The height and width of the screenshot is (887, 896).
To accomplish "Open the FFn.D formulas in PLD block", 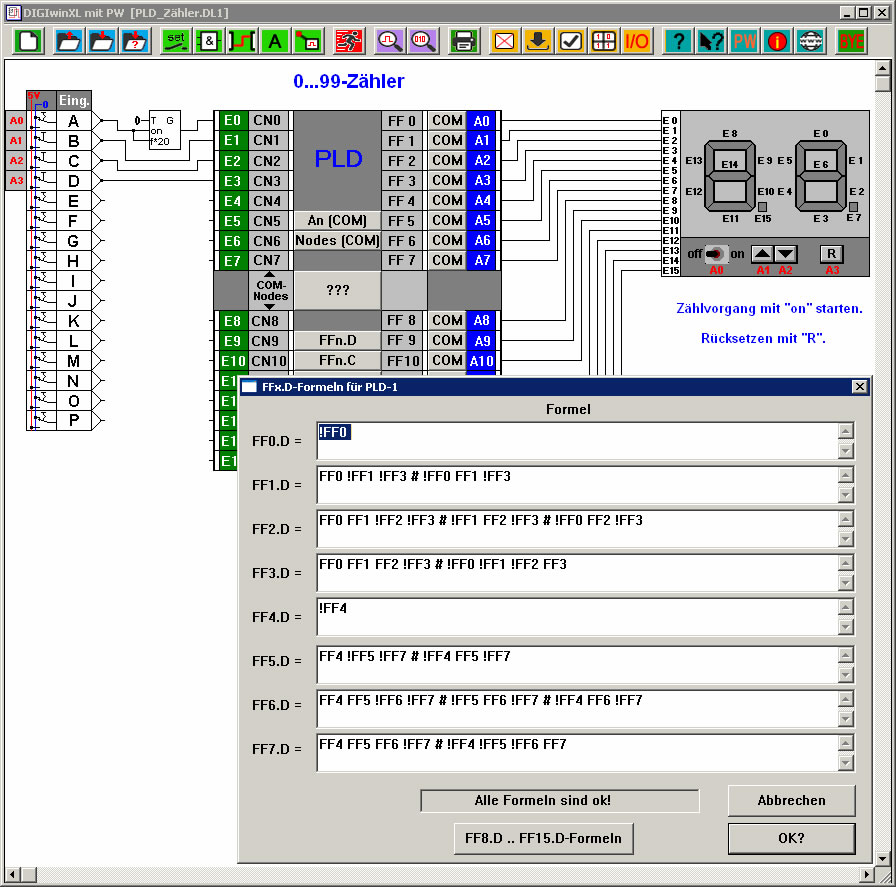I will click(x=337, y=340).
